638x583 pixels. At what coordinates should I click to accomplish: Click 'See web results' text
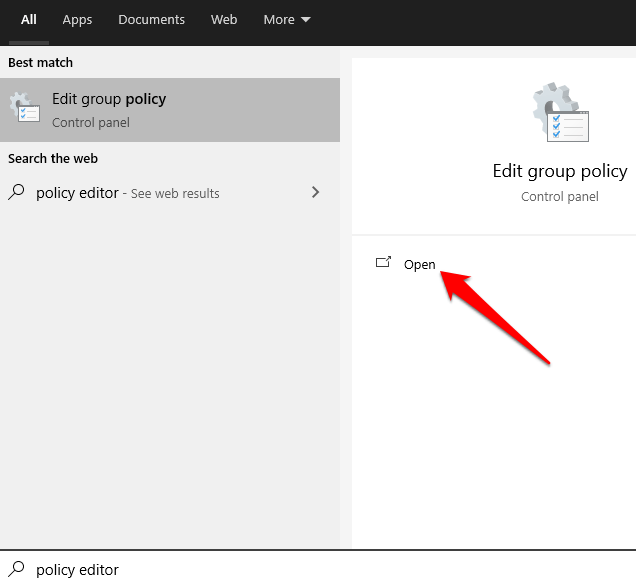coord(175,194)
